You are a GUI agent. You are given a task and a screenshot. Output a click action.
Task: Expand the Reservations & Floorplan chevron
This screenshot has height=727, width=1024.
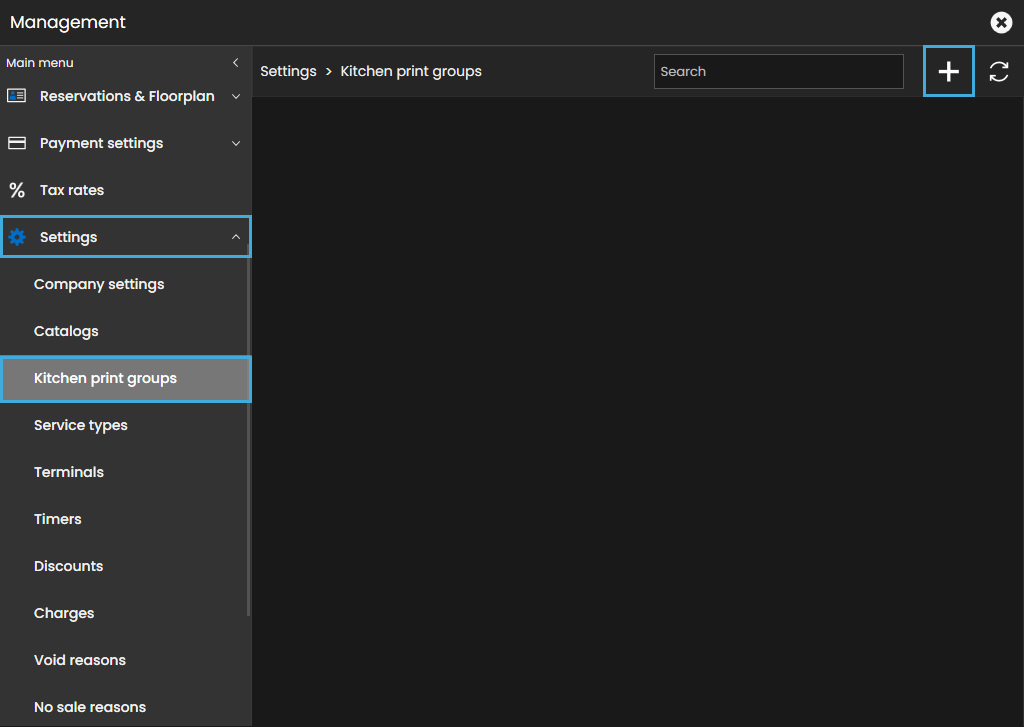click(x=236, y=97)
